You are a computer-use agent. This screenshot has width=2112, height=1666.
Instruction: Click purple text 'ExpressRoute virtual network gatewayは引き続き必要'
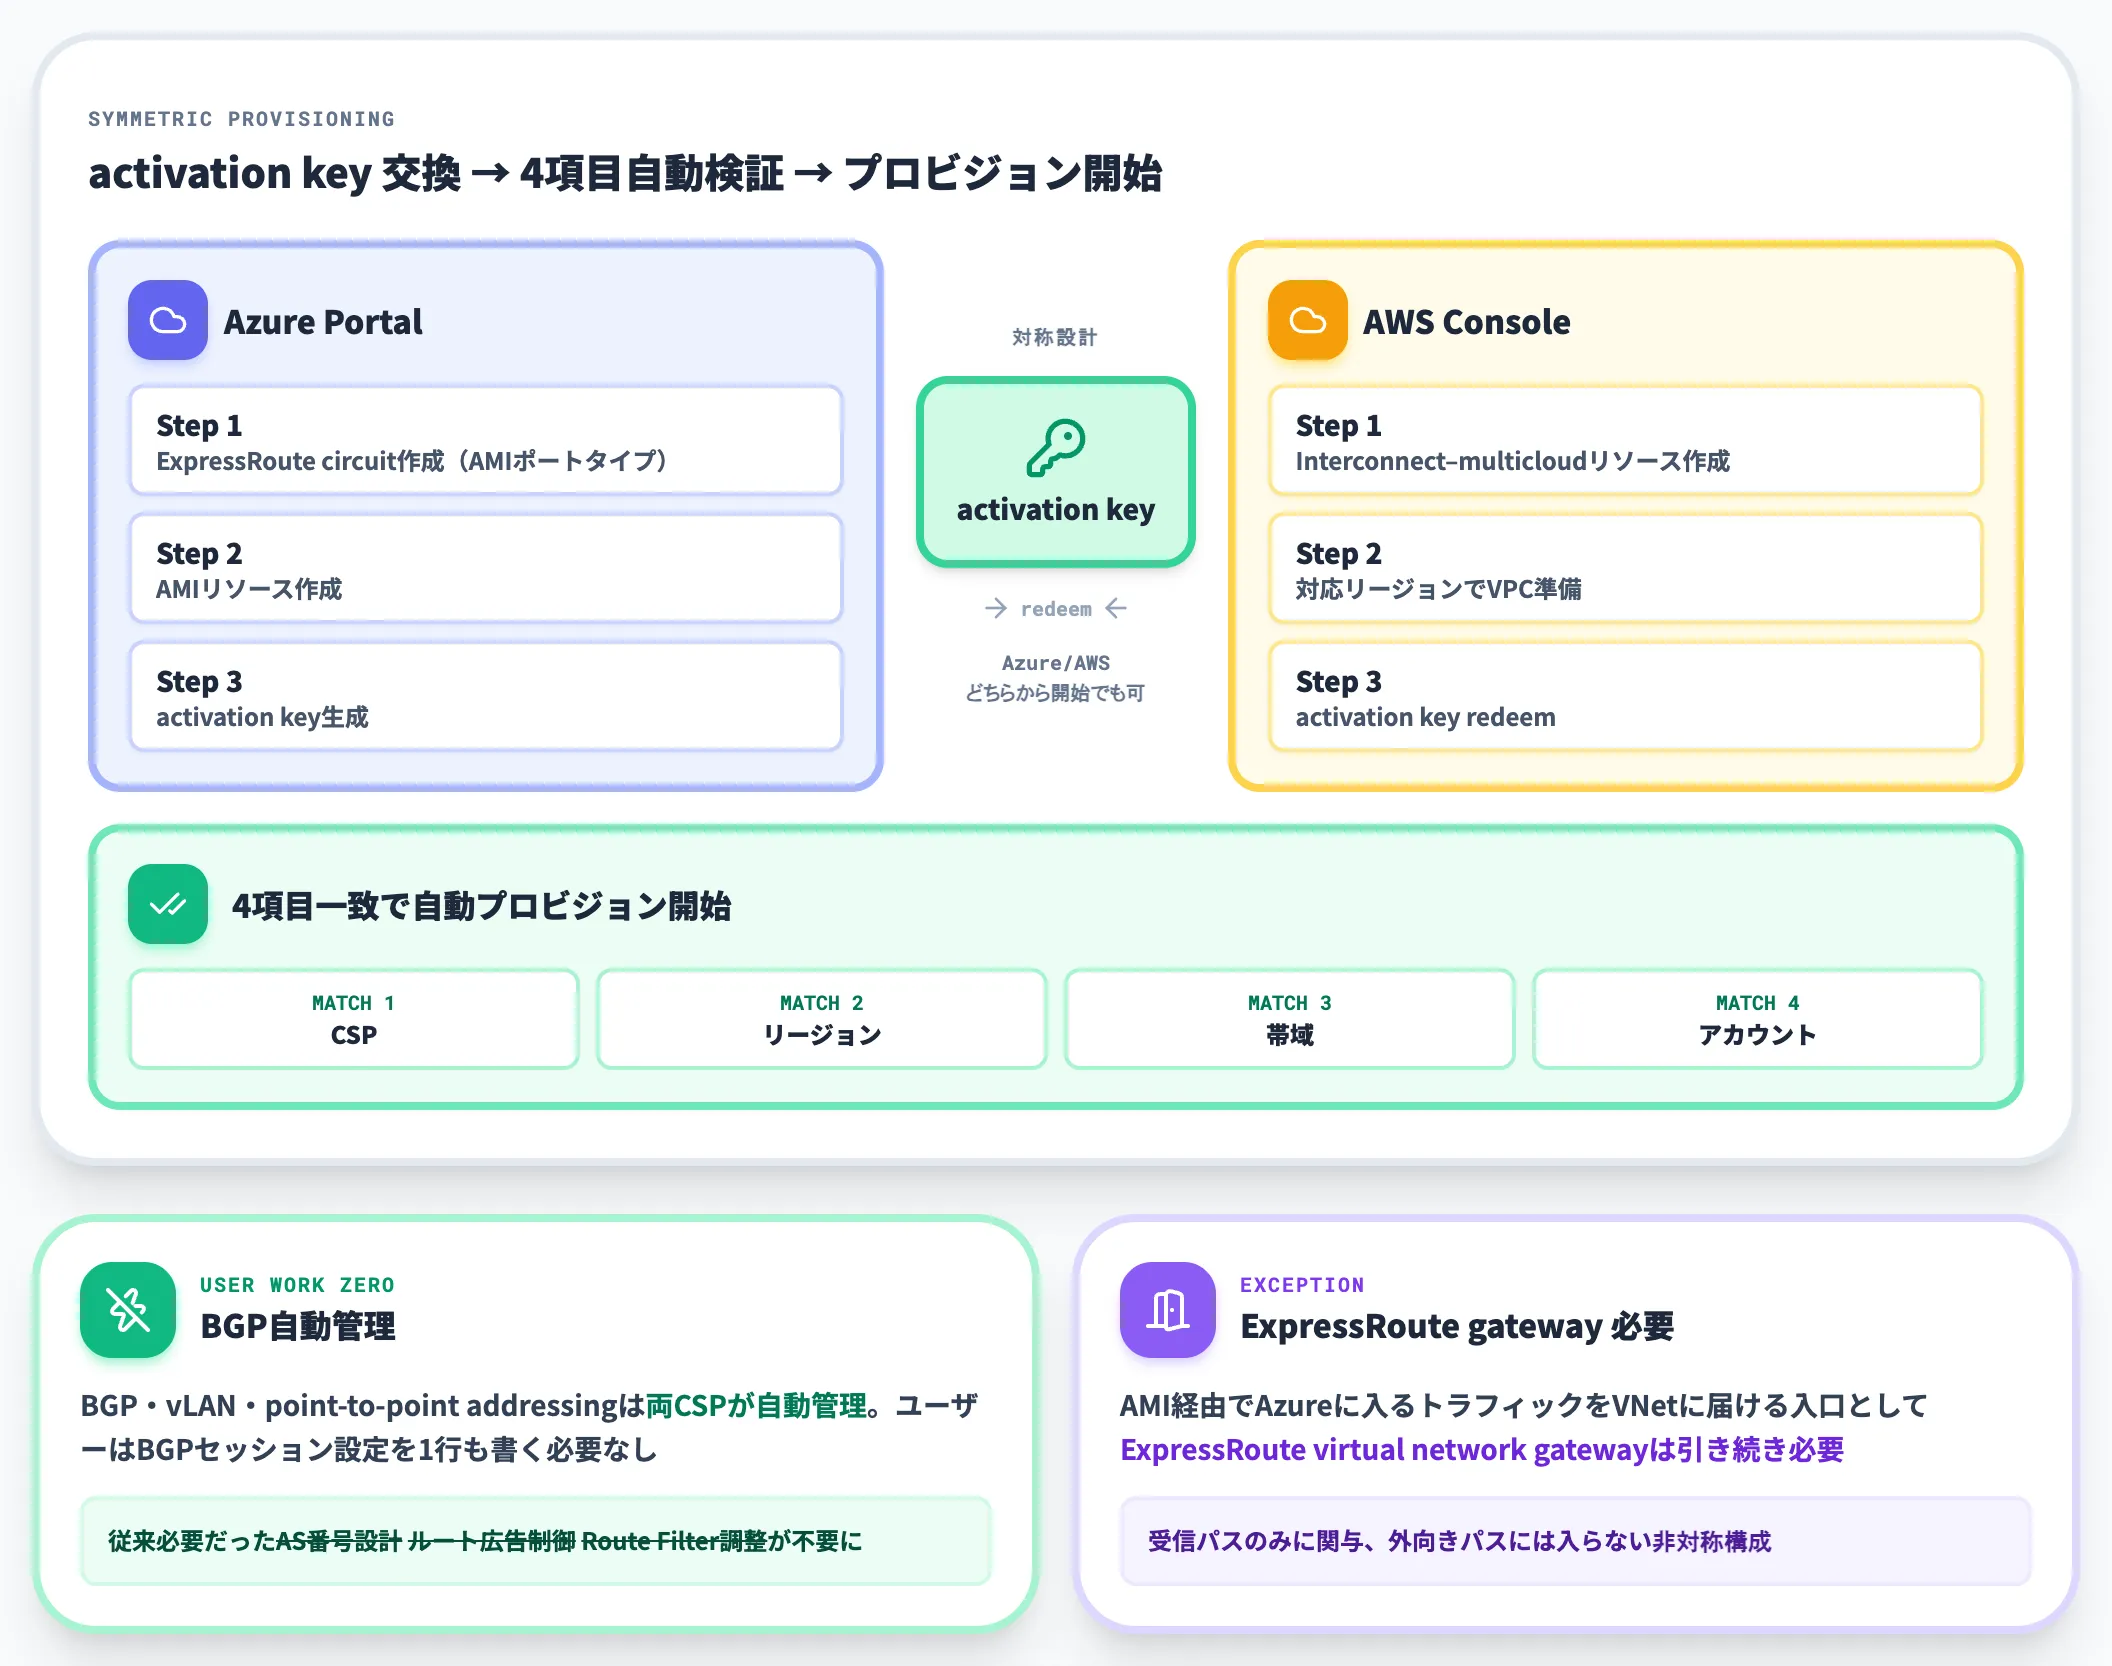point(1482,1450)
